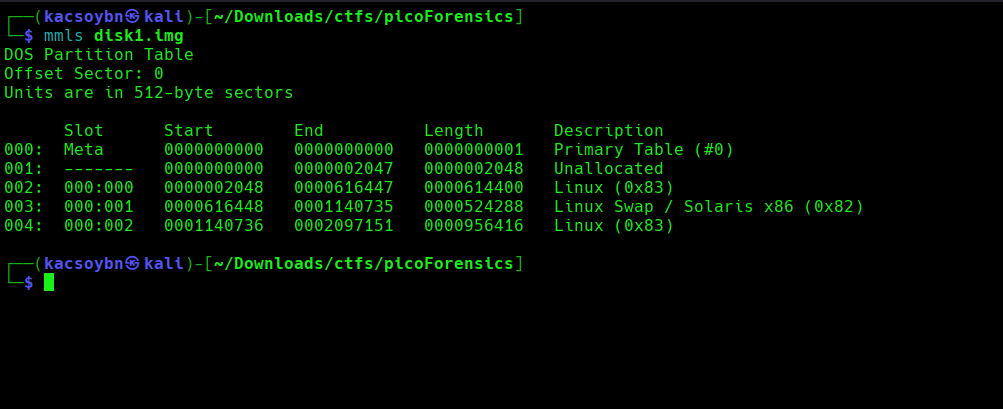Click the Kali symbol in the bottom prompt
The width and height of the screenshot is (1003, 409).
pyautogui.click(x=134, y=264)
